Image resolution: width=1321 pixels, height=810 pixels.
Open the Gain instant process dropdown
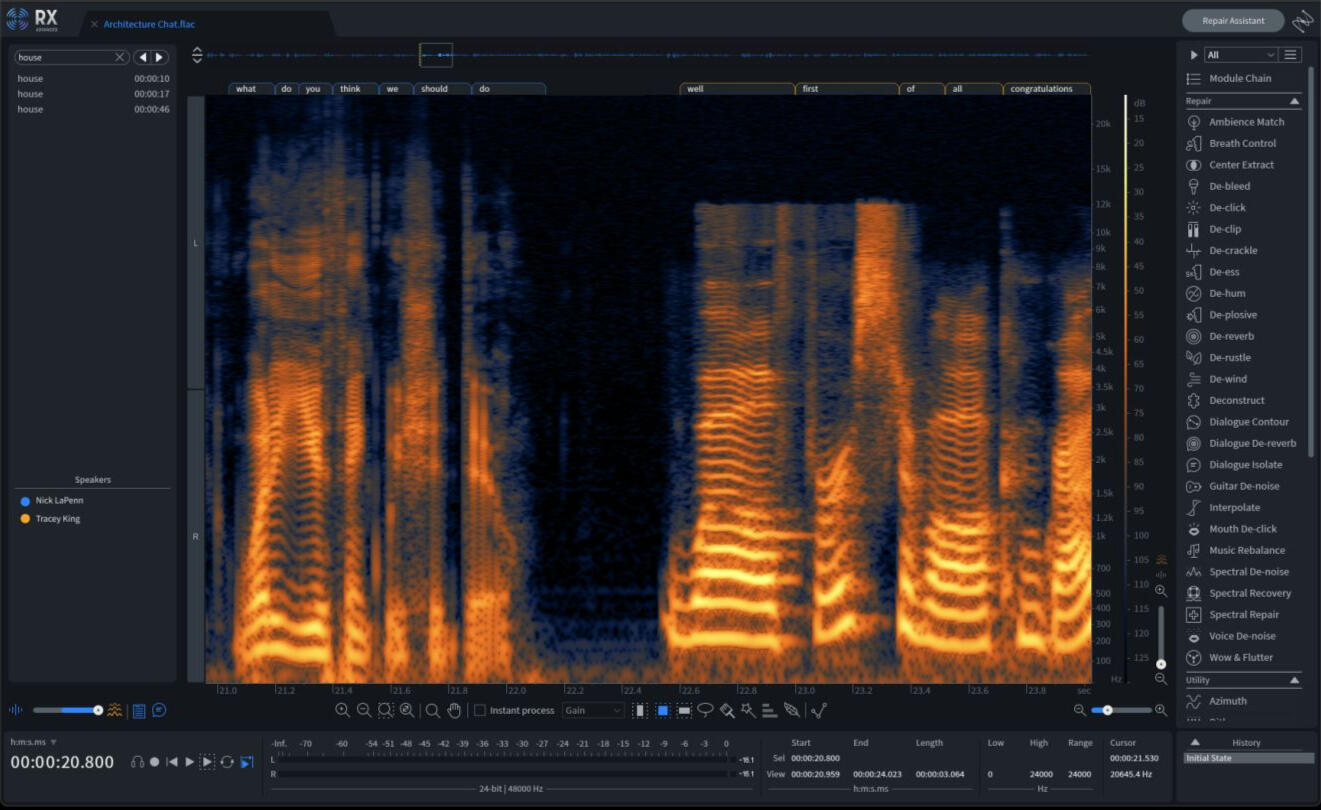[593, 710]
